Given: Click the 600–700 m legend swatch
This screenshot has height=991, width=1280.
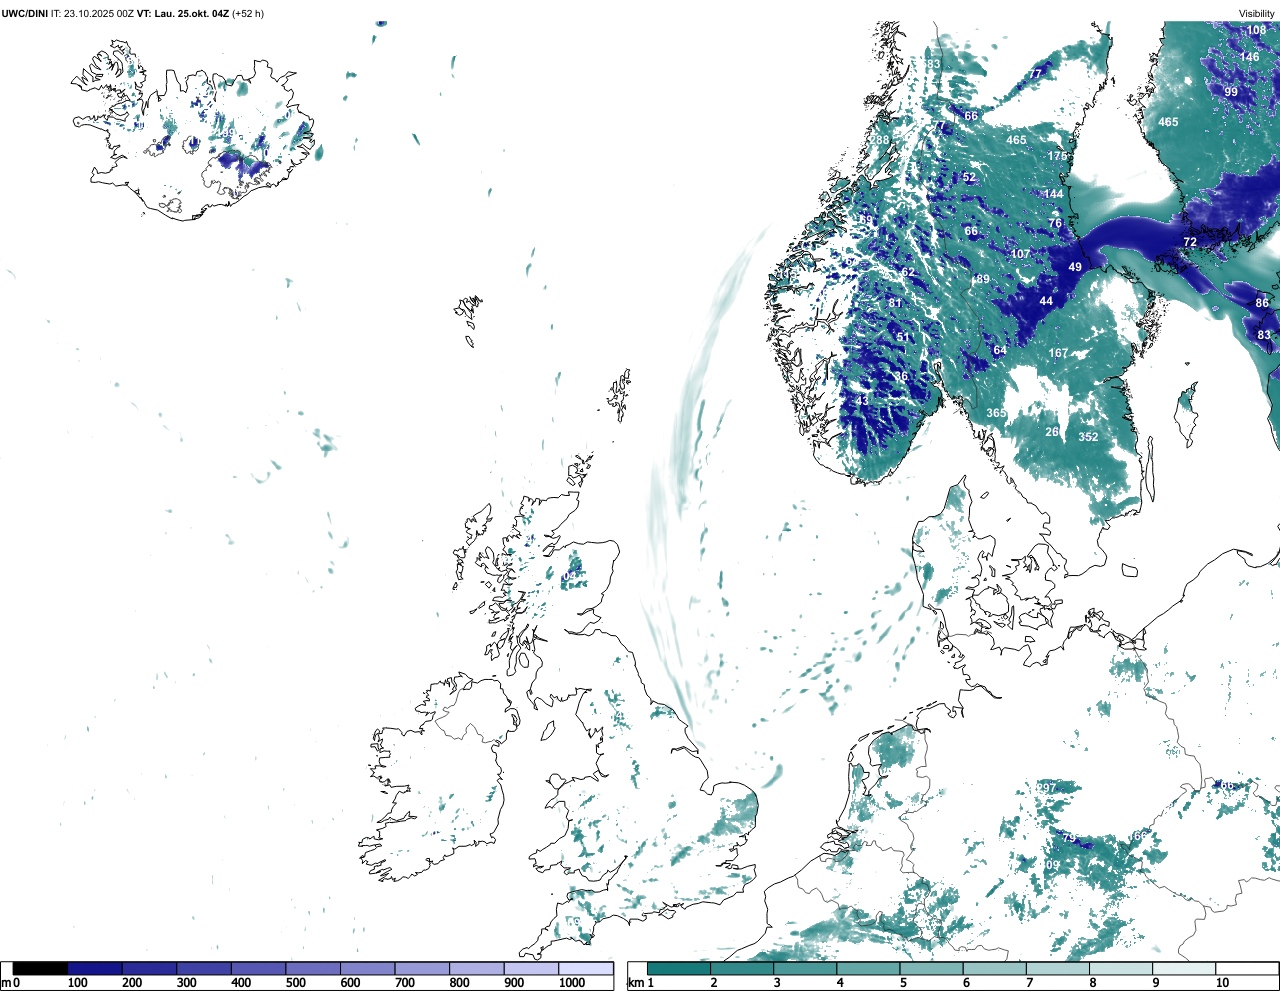Looking at the screenshot, I should pos(367,968).
